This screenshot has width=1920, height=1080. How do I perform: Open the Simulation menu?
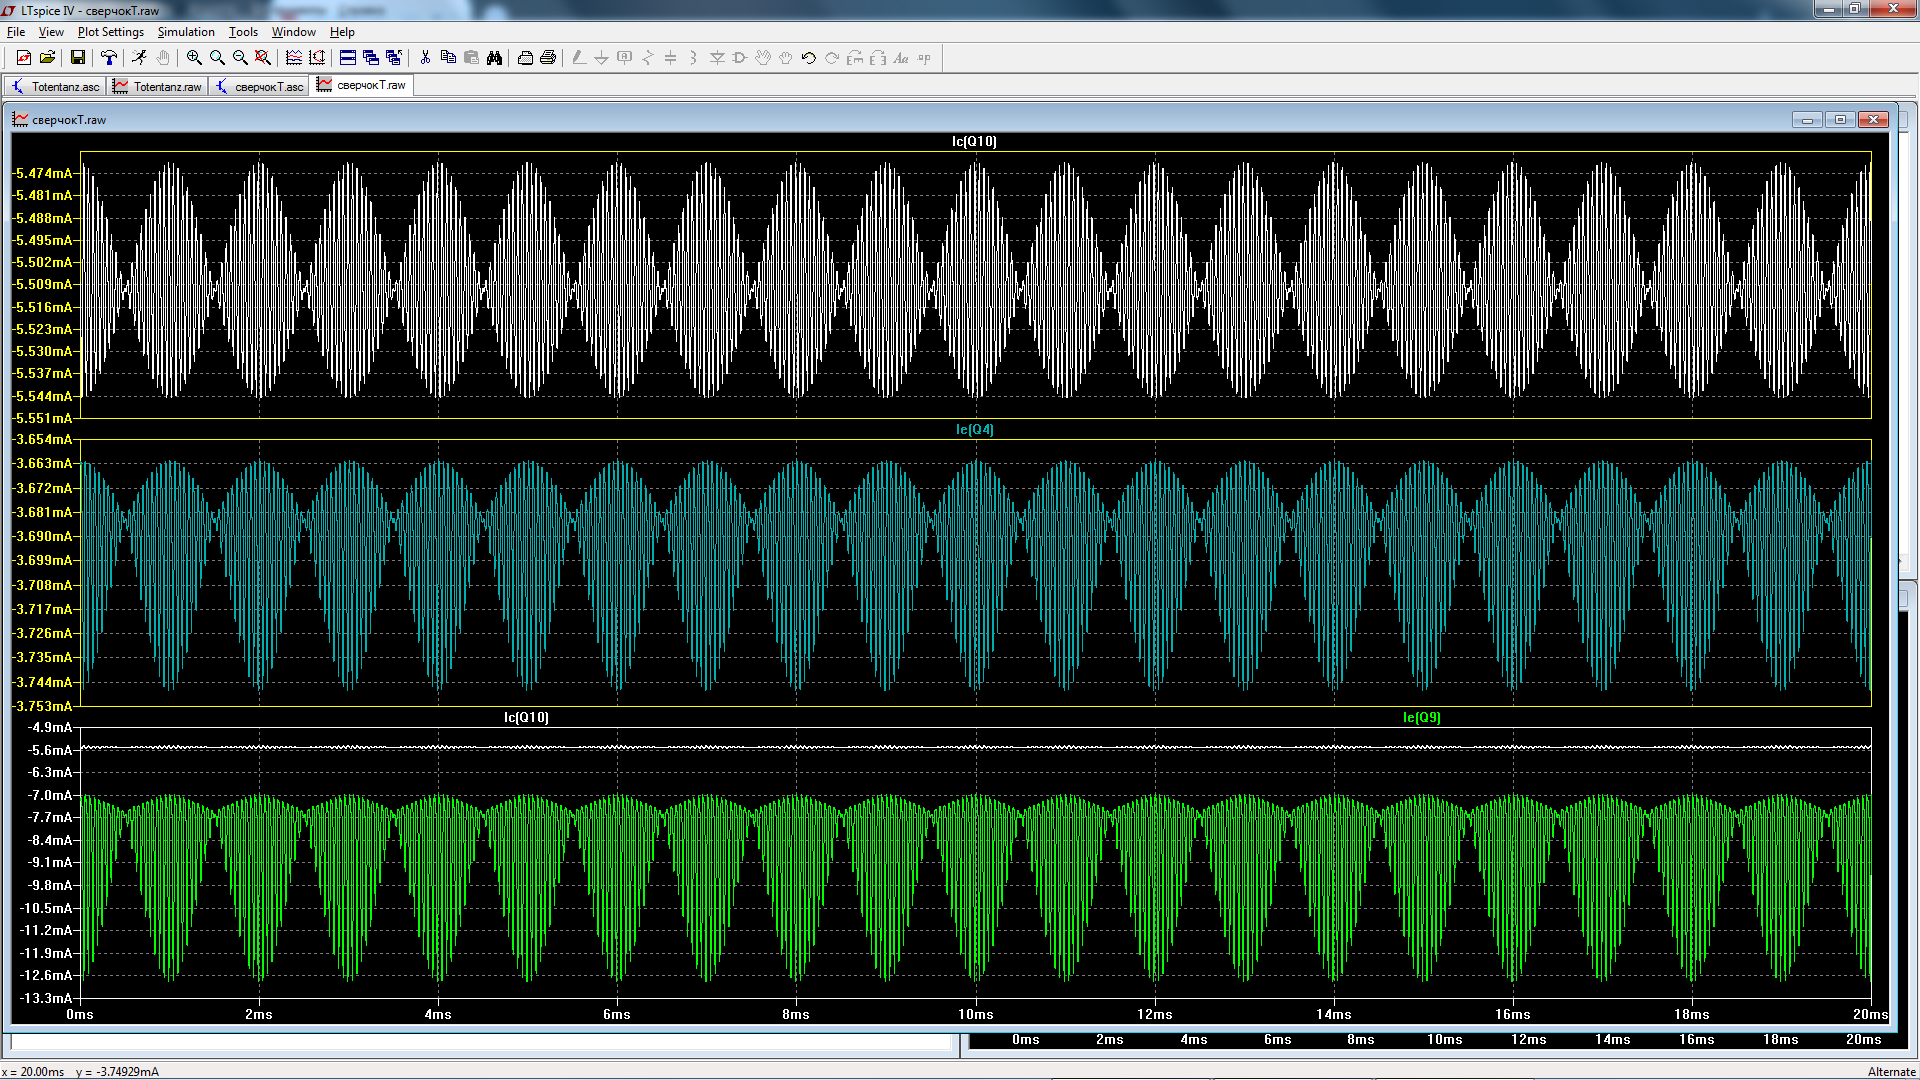pyautogui.click(x=186, y=32)
